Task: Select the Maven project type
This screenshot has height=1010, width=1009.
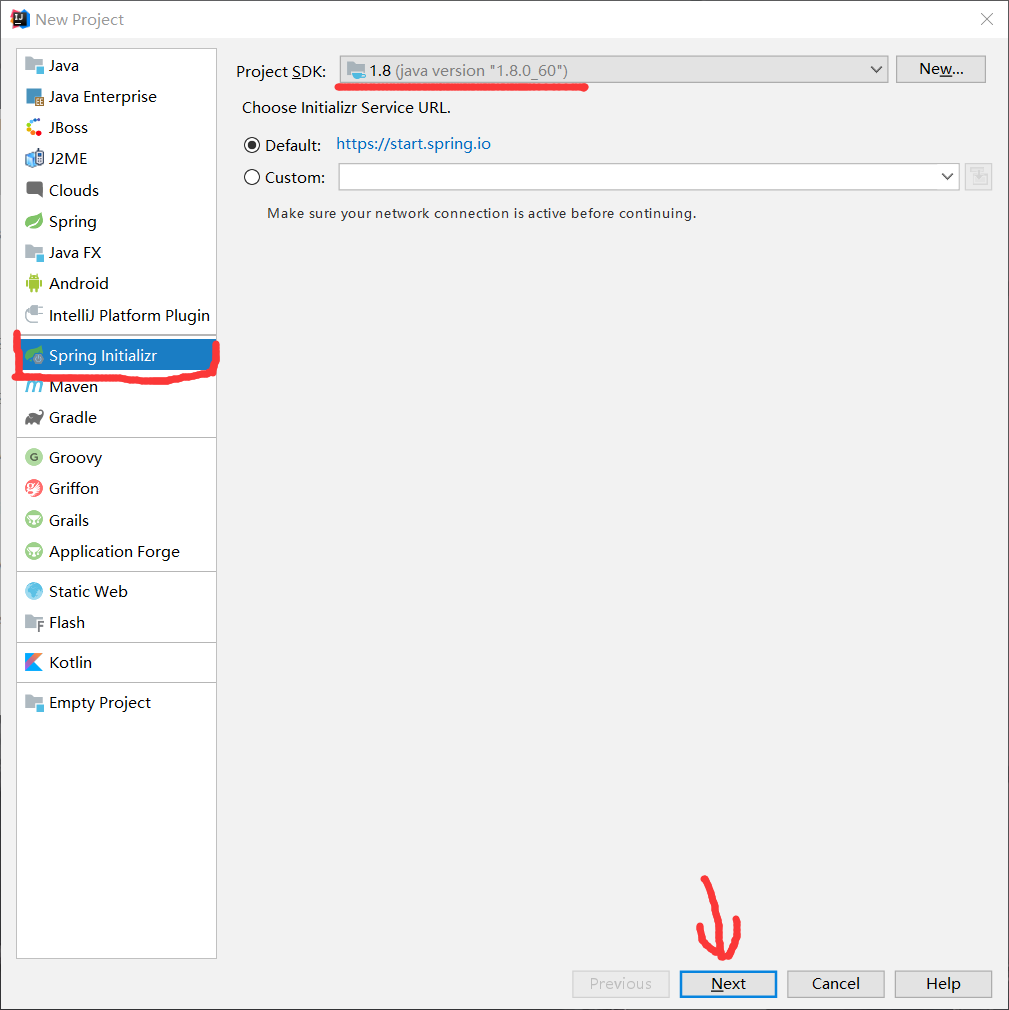Action: [x=71, y=387]
